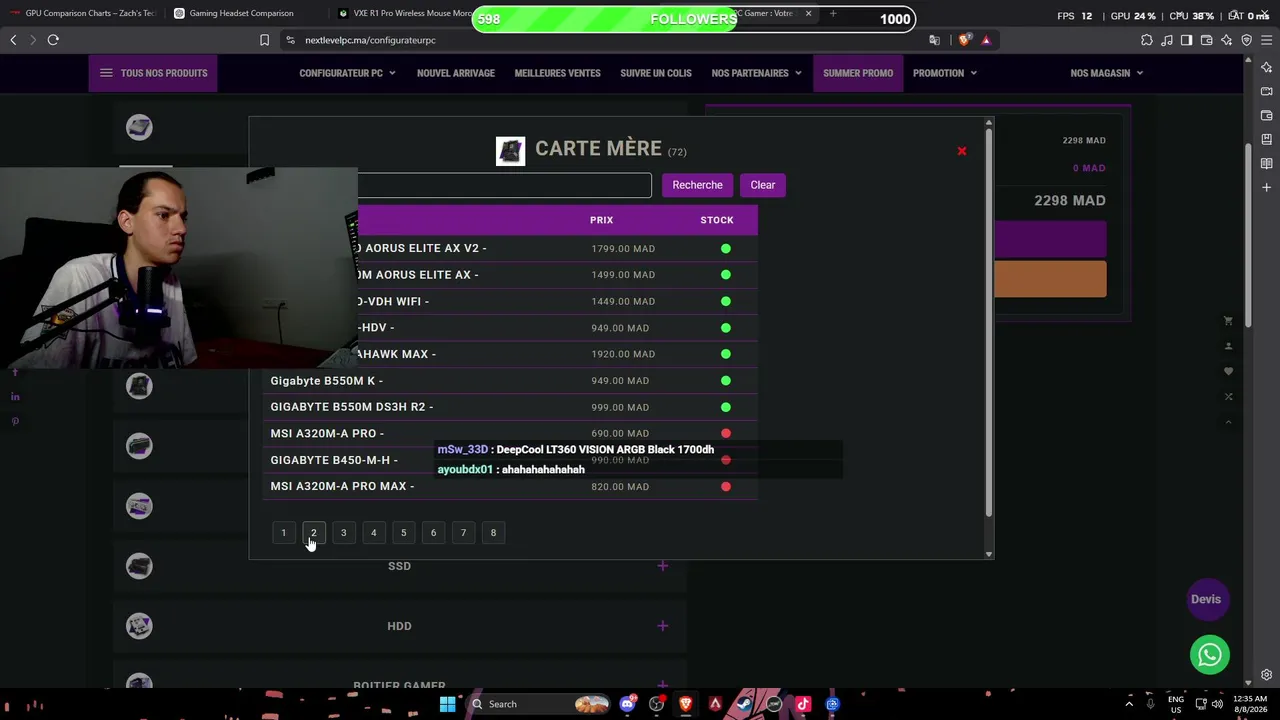Go back to the previous page
This screenshot has height=720, width=1280.
13,40
